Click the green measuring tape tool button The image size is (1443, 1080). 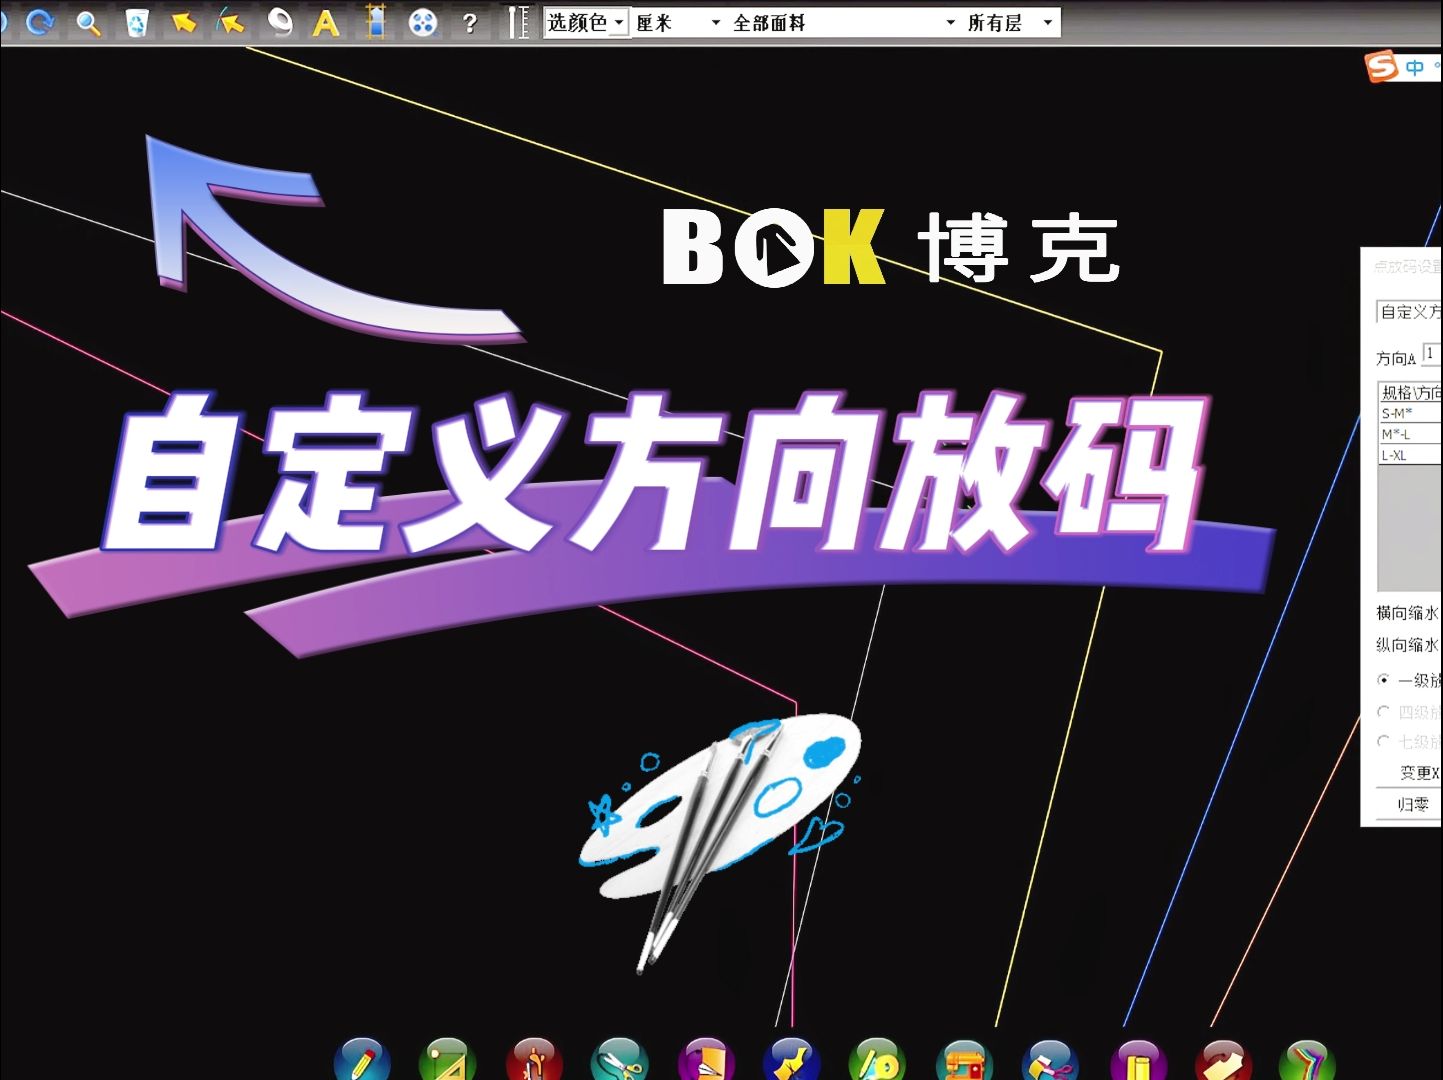[878, 1060]
